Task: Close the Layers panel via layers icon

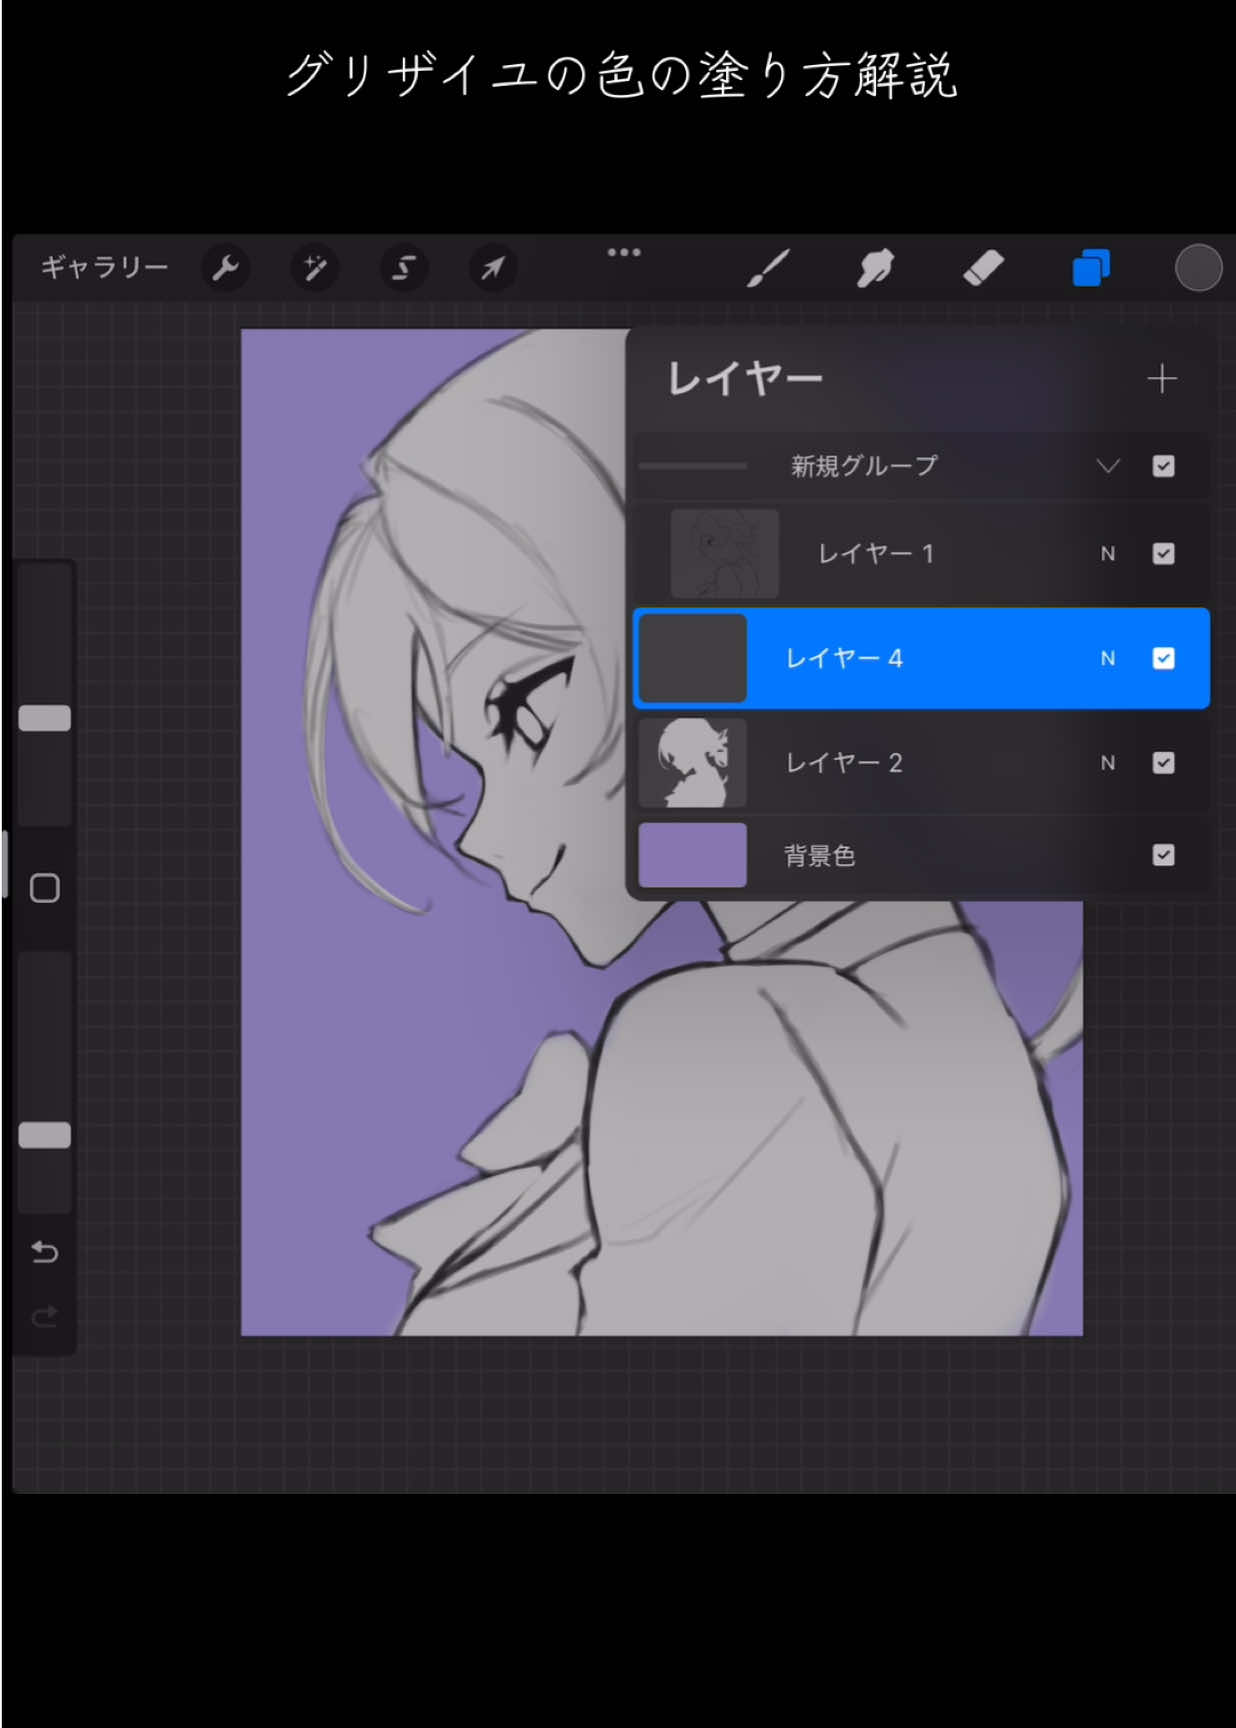Action: (x=1091, y=268)
